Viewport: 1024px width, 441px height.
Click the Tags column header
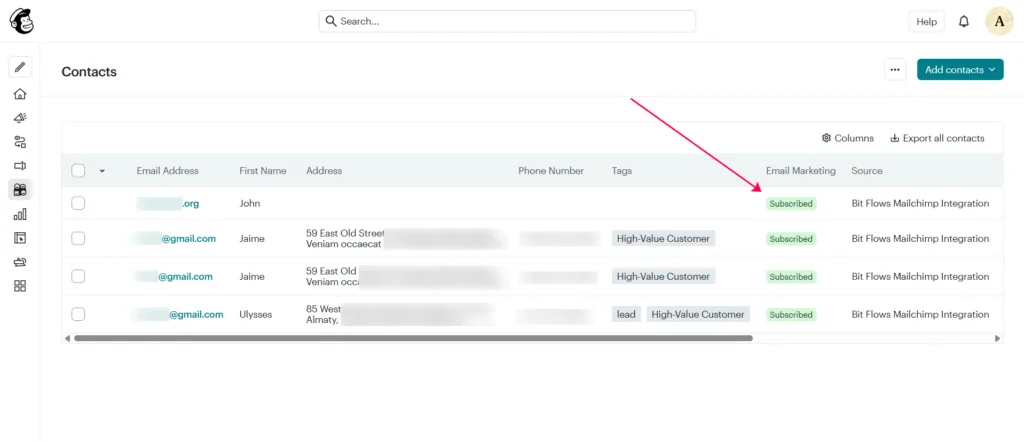pos(622,171)
